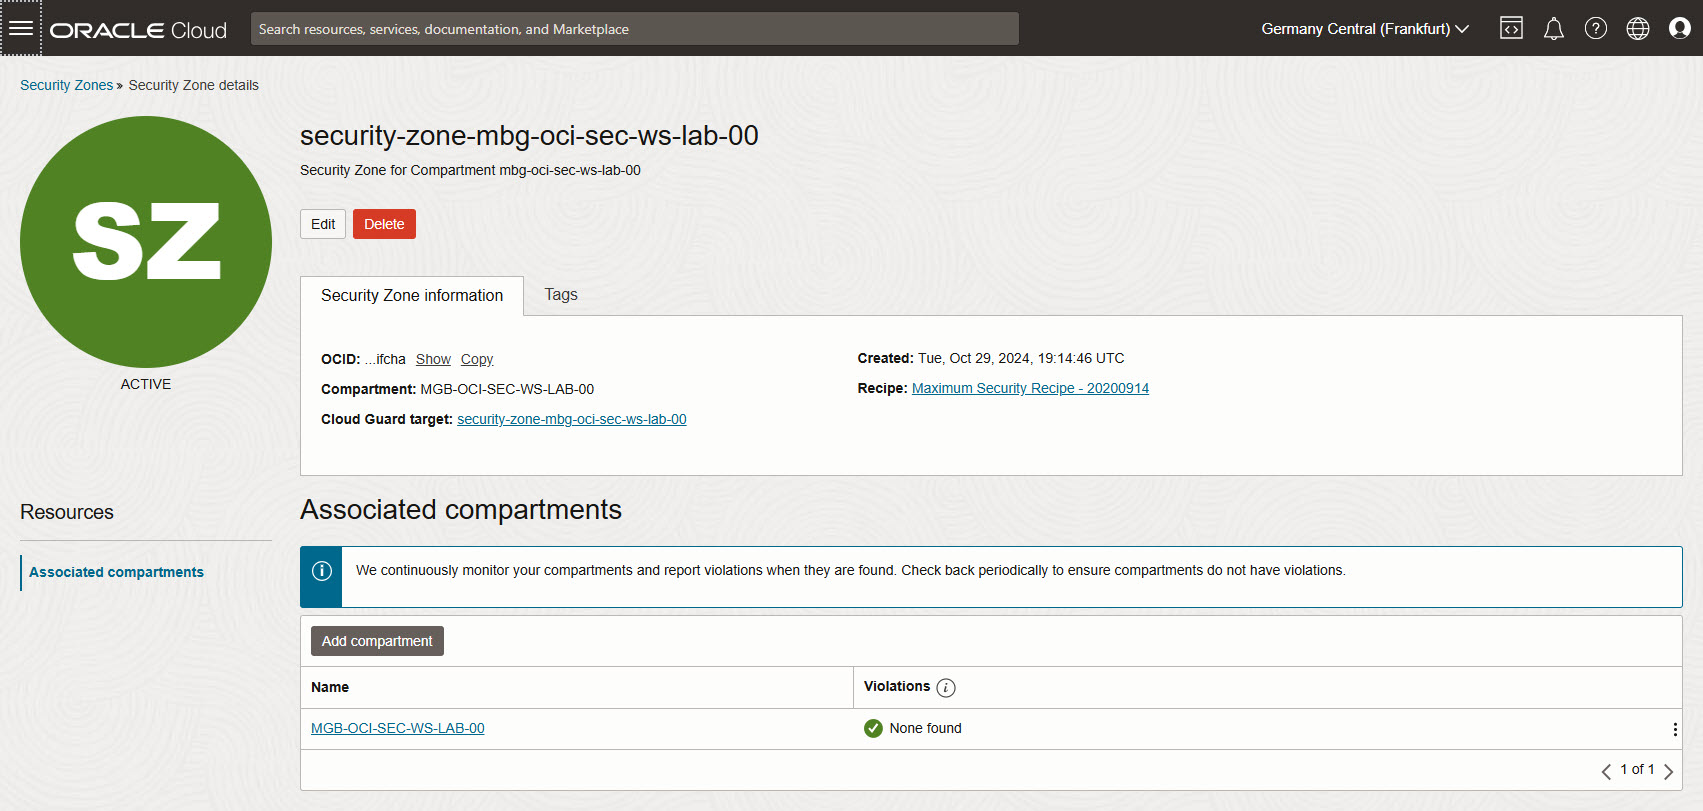Screen dimensions: 1703x811
Task: Open Cloud Shell developer tools icon
Action: [1511, 28]
